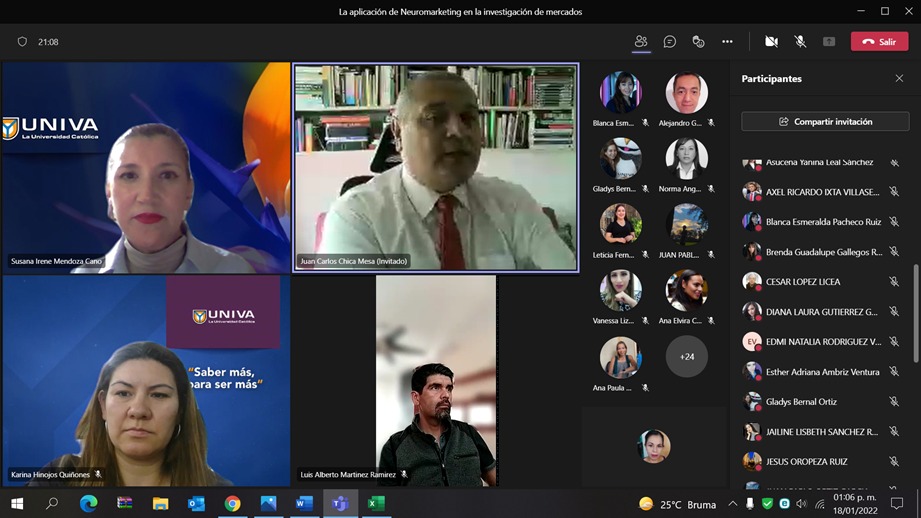Click the Photos app taskbar icon
Image resolution: width=921 pixels, height=518 pixels.
click(x=268, y=503)
